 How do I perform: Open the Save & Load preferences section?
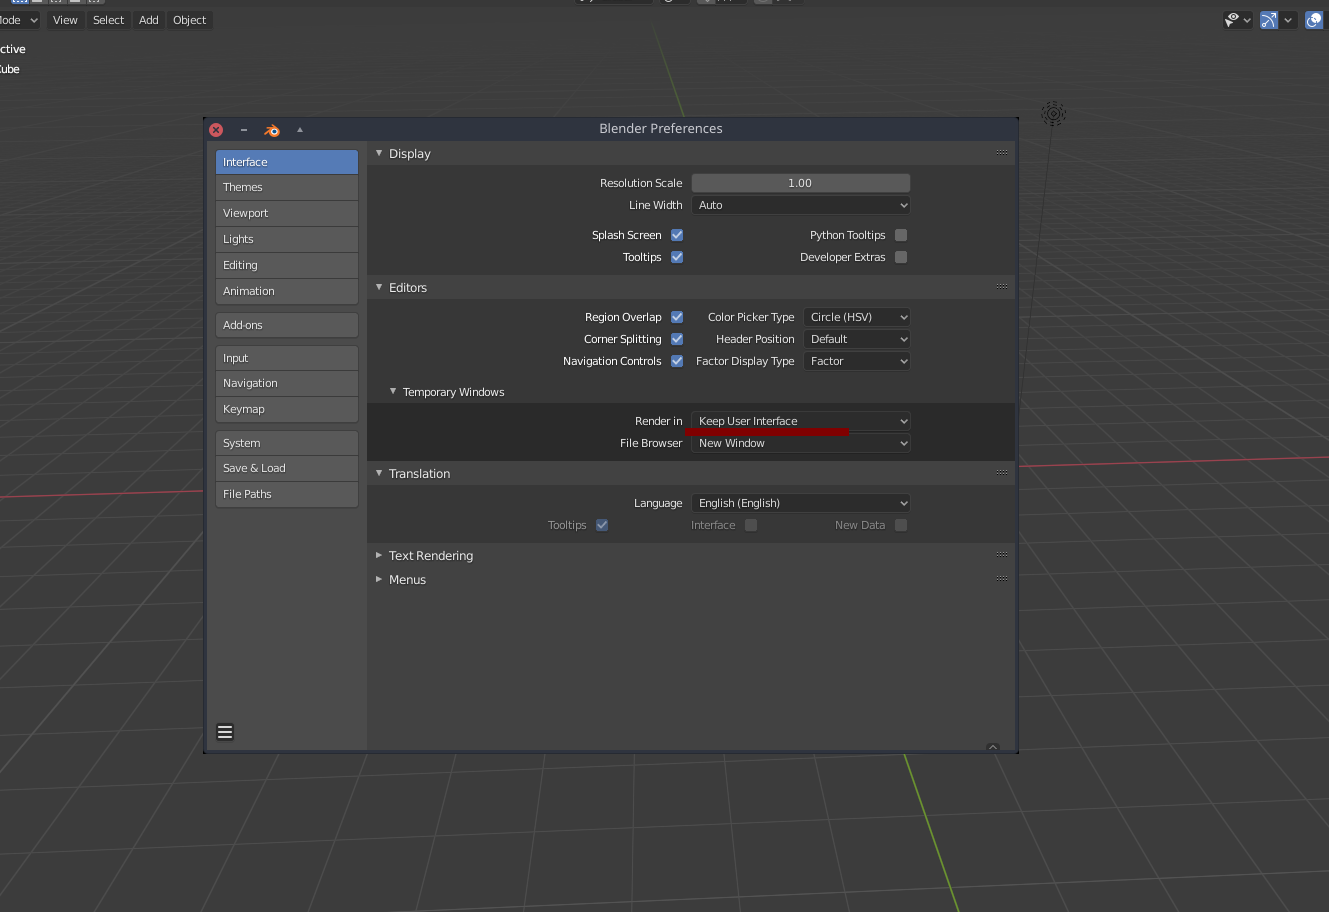(x=287, y=468)
